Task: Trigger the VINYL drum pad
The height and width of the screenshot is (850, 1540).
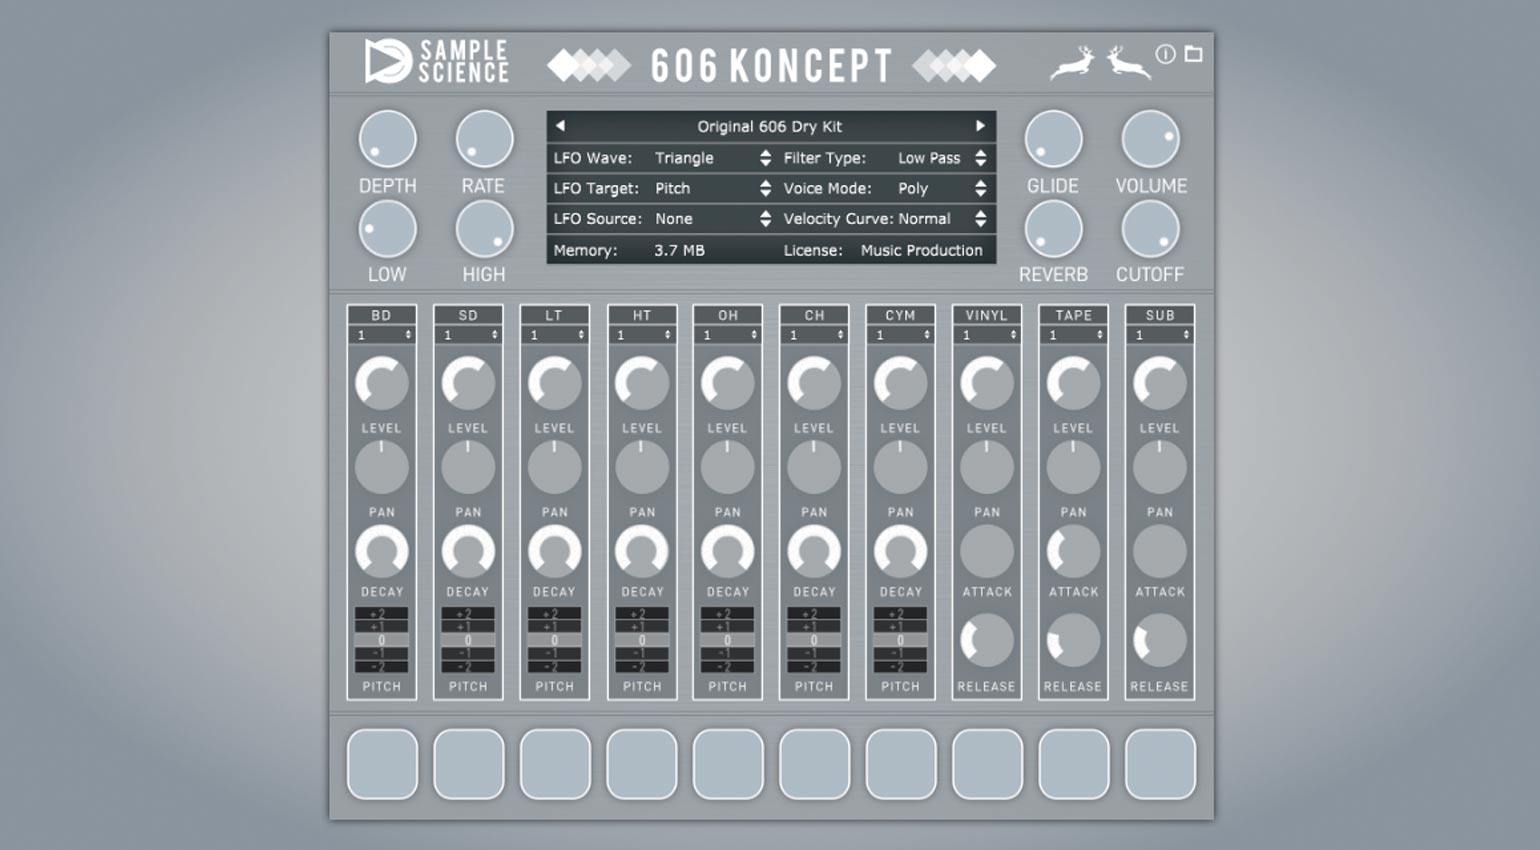Action: point(987,764)
